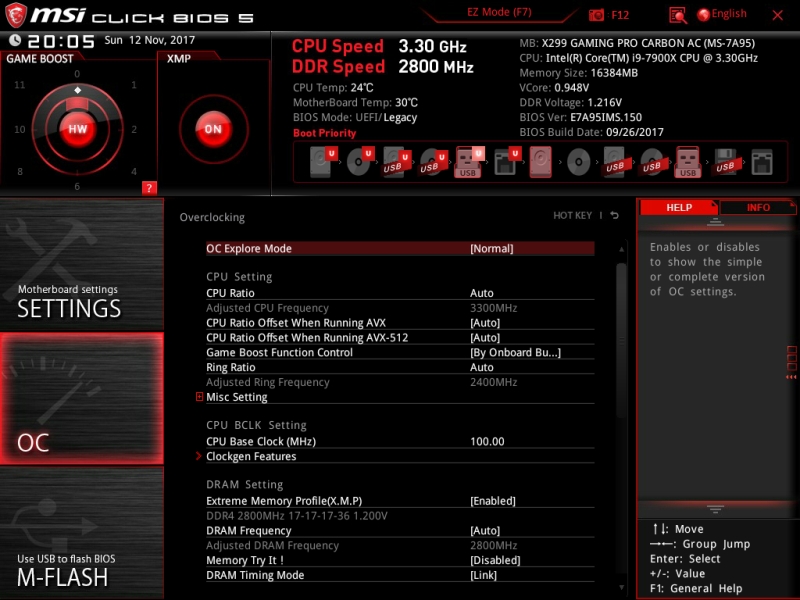
Task: Switch to EZ Mode (F7)
Action: pos(499,12)
